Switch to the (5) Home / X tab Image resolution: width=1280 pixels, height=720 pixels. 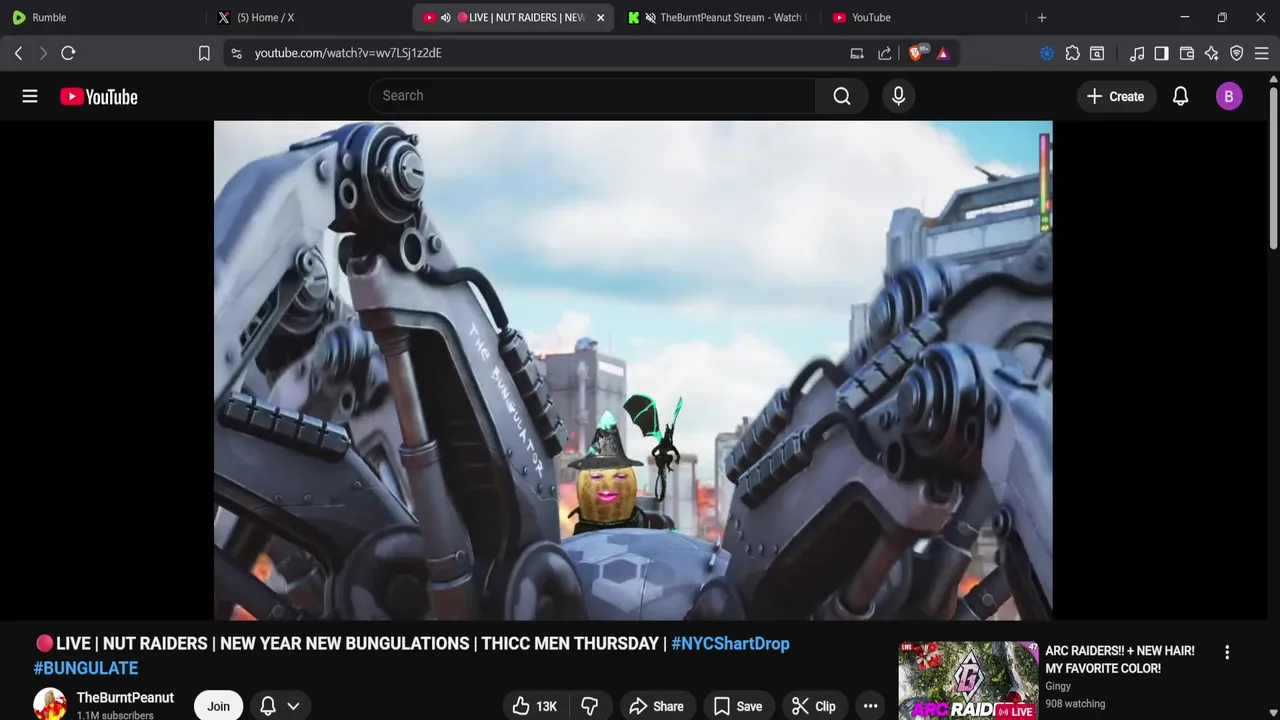pyautogui.click(x=308, y=17)
